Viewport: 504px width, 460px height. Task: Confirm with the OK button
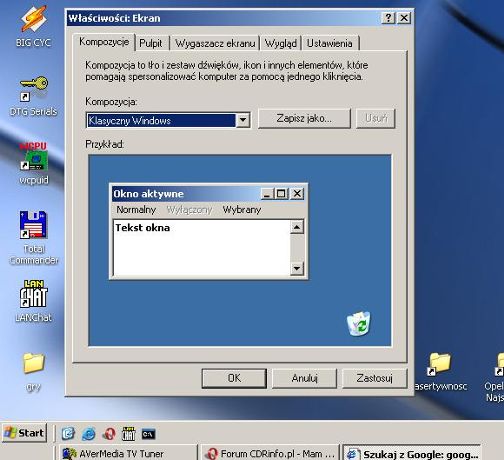point(234,378)
